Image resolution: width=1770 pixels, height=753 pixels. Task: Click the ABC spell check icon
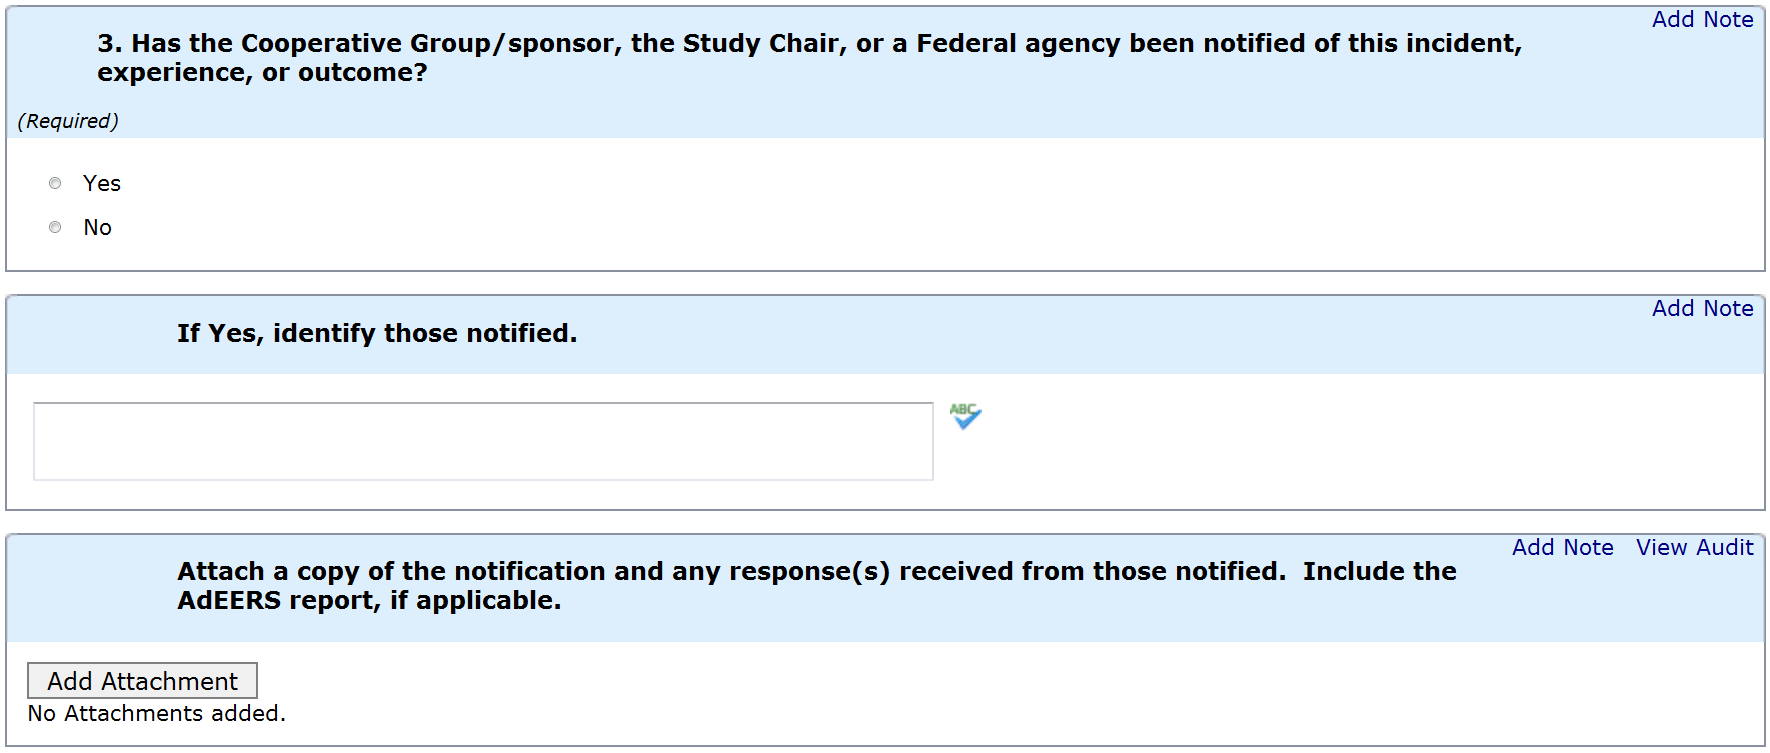point(965,416)
